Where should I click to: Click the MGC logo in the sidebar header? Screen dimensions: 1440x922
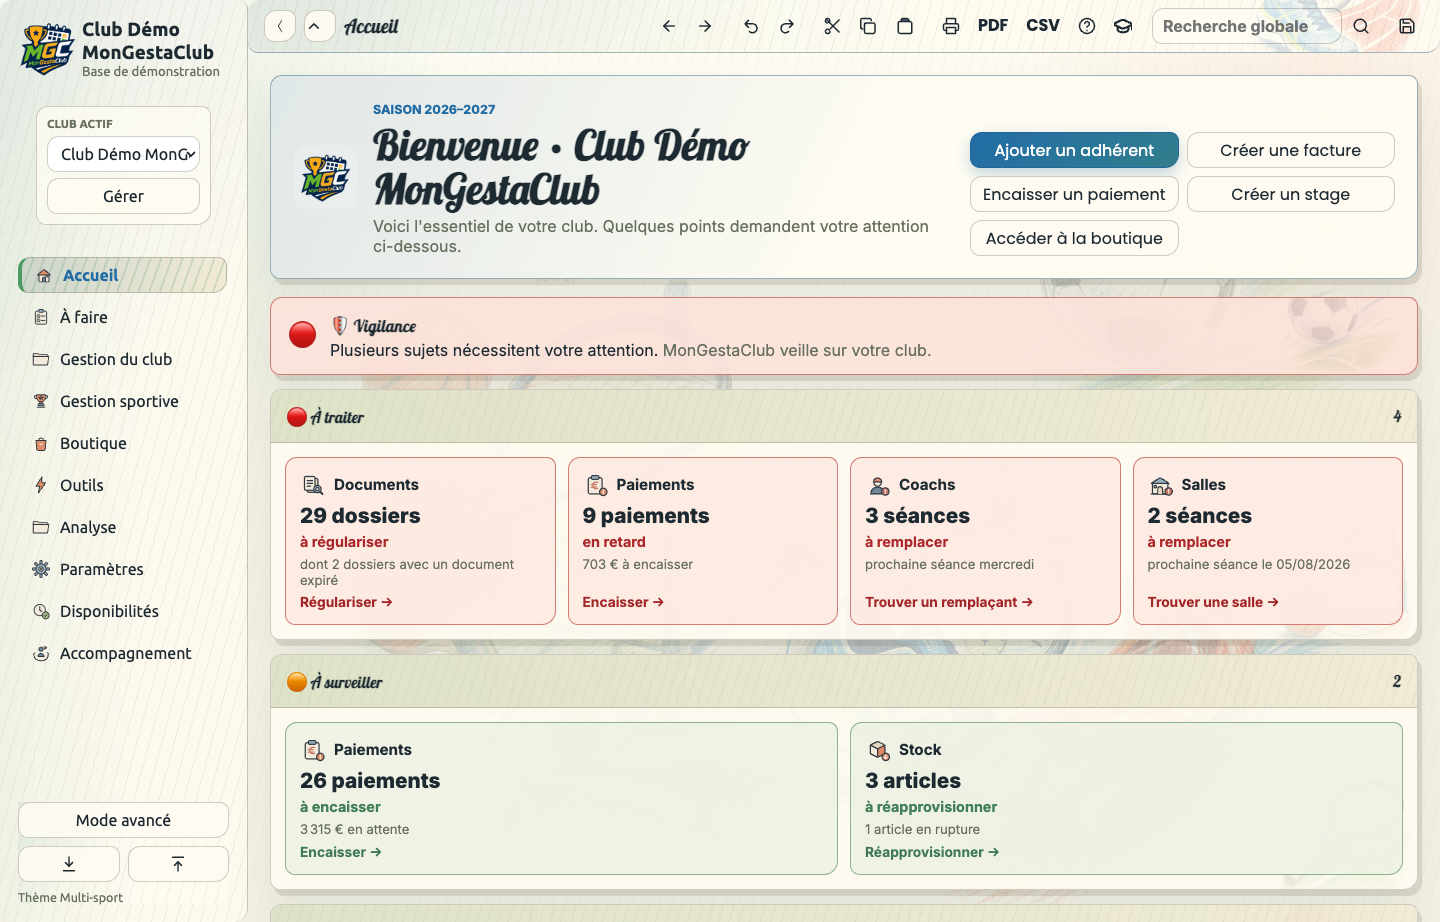click(x=47, y=49)
